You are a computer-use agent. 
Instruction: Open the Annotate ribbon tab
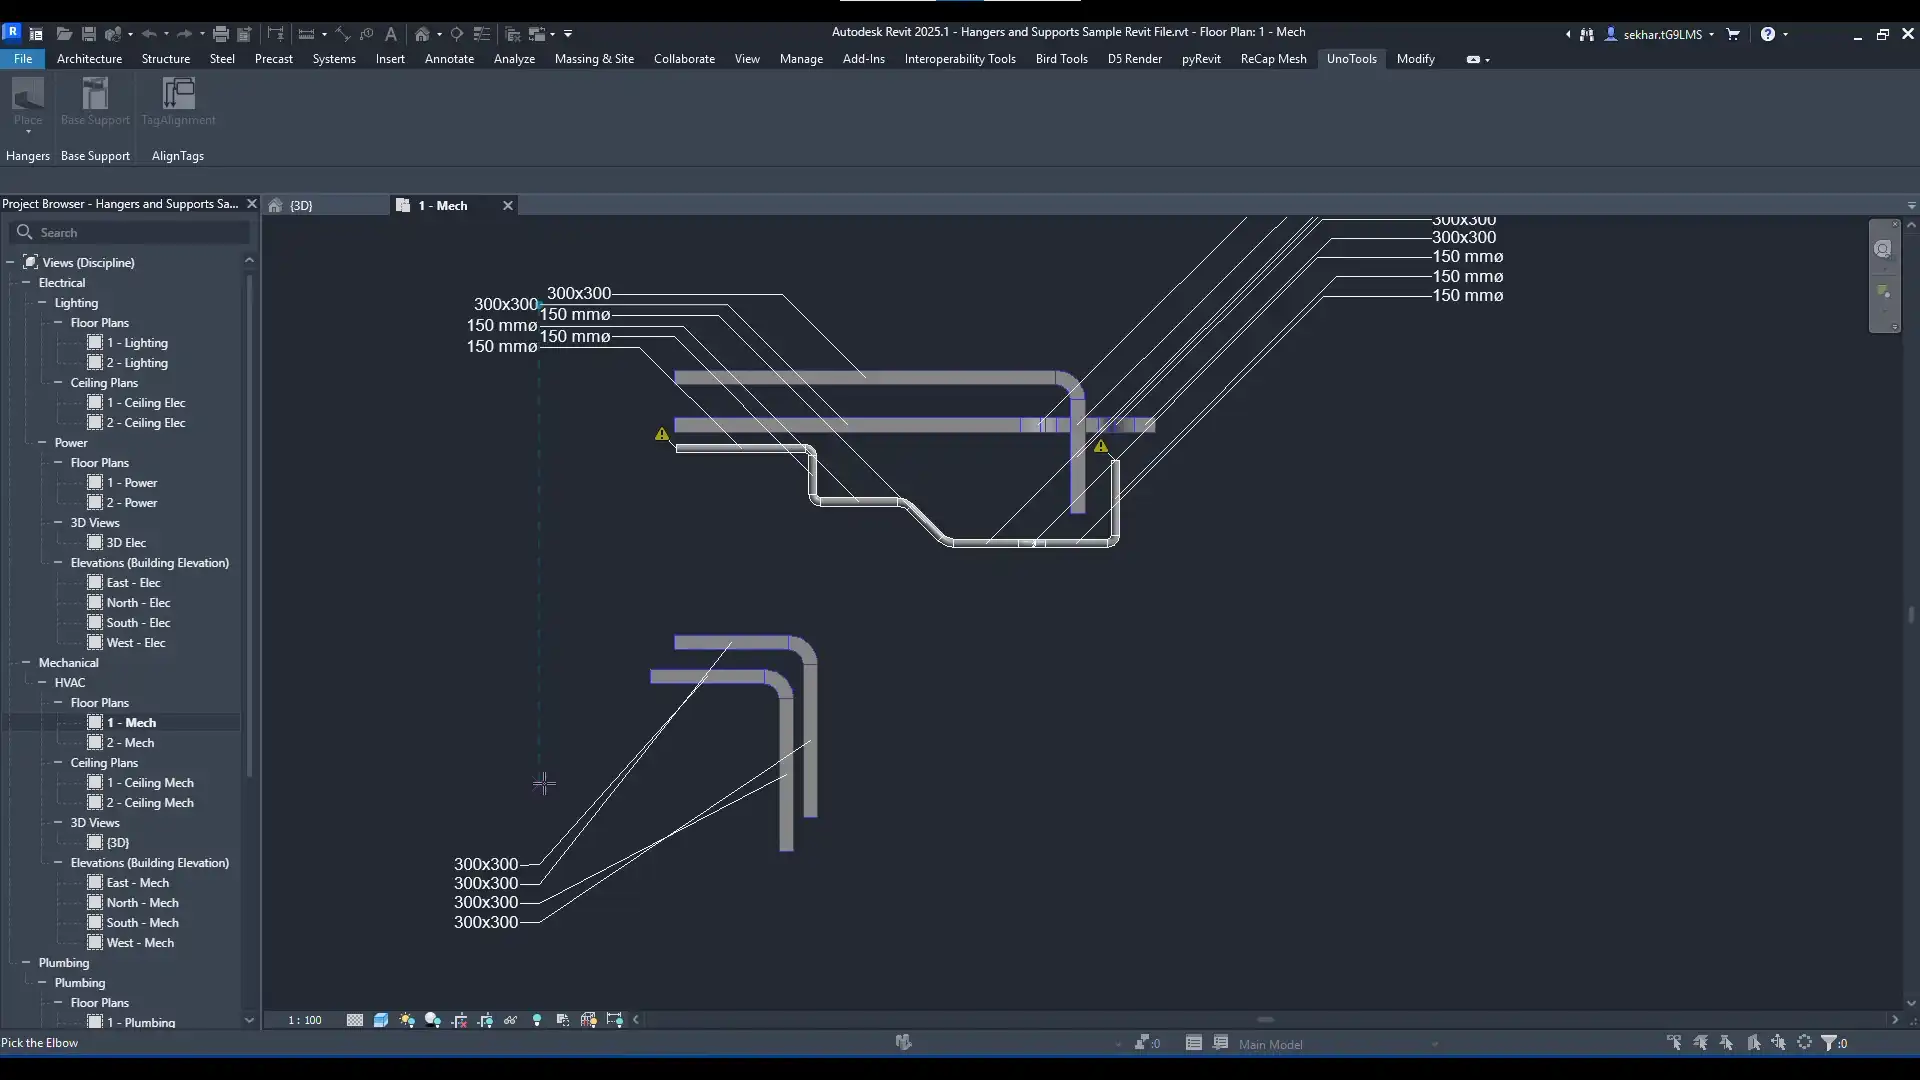pyautogui.click(x=449, y=59)
